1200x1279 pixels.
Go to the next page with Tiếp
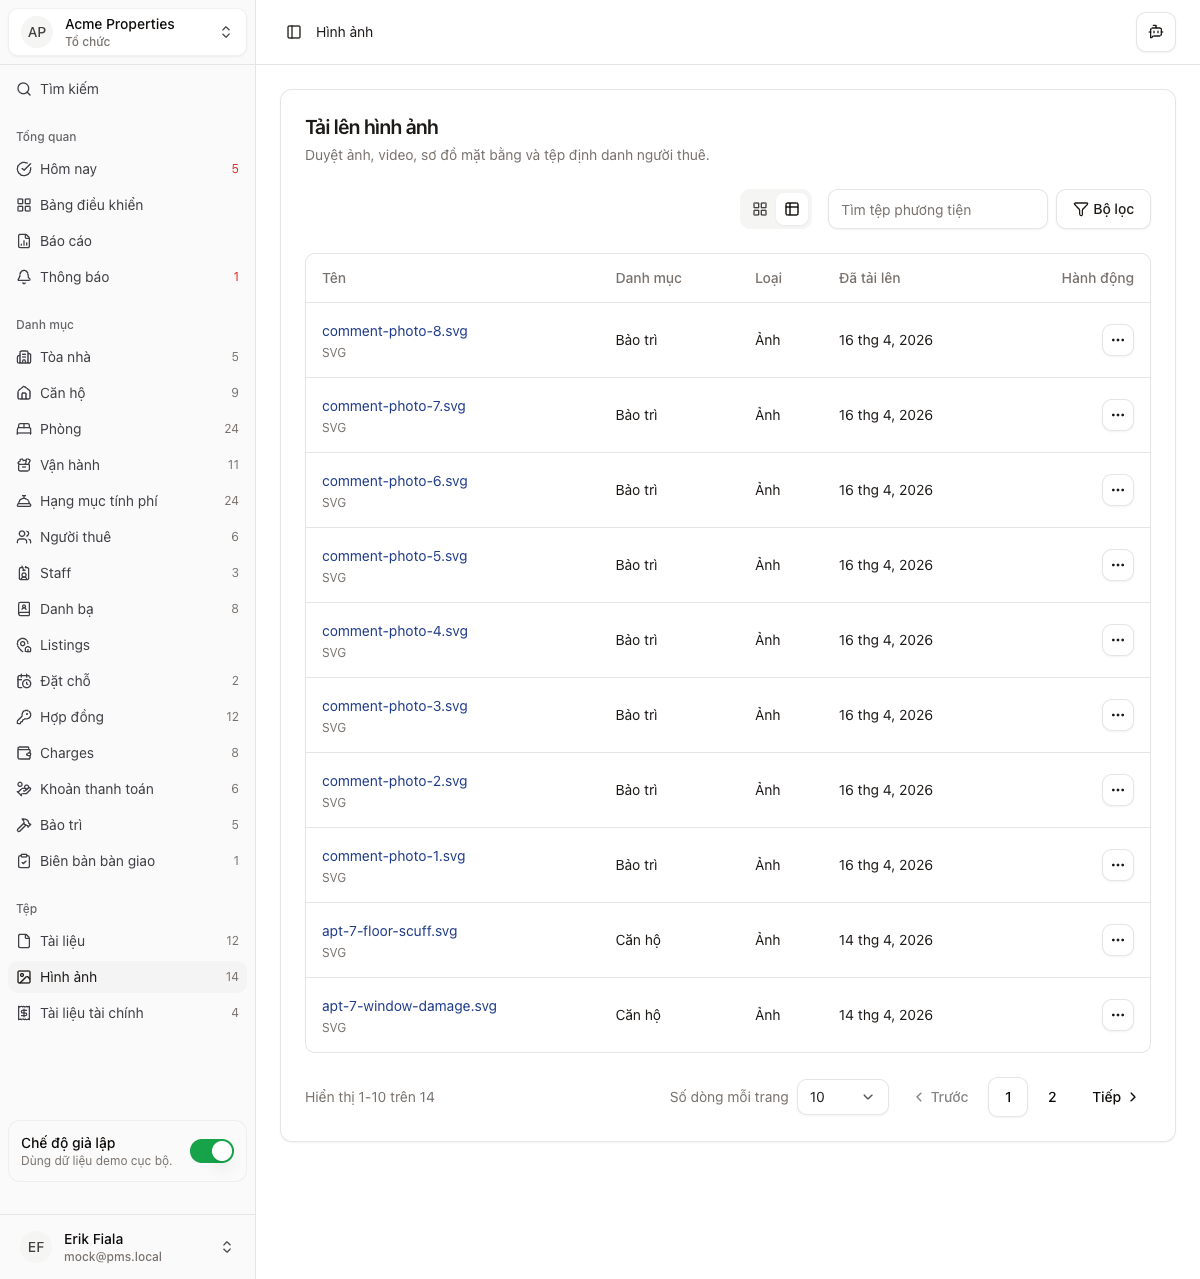(x=1114, y=1097)
